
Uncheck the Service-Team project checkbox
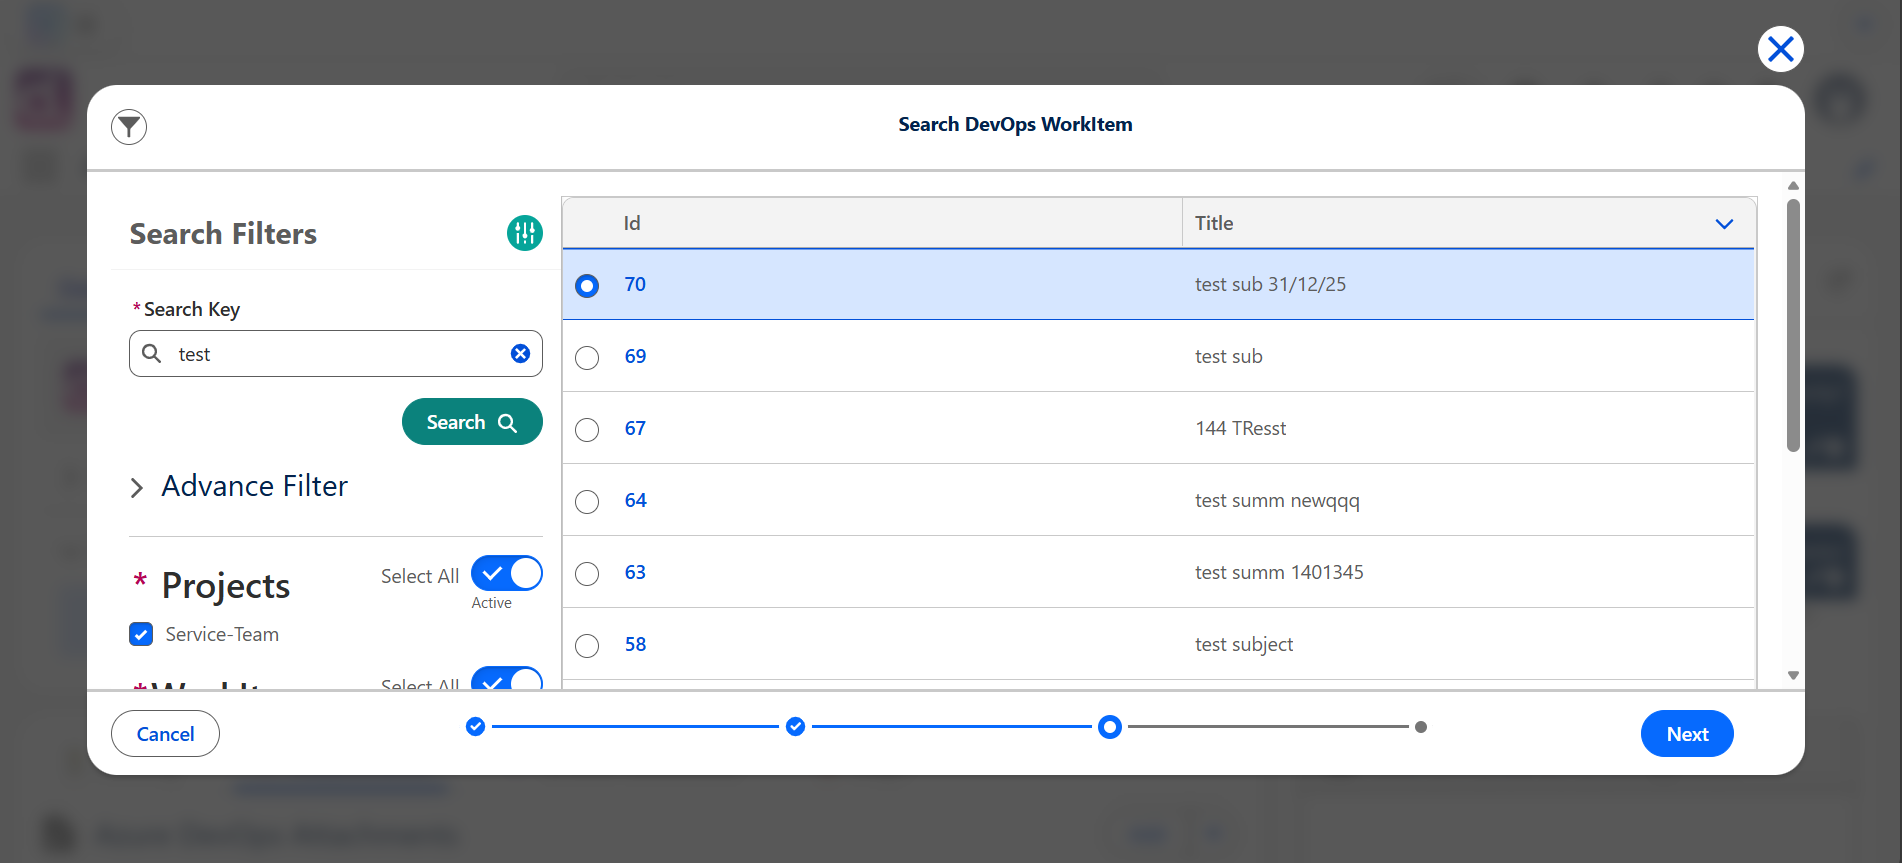click(x=141, y=634)
